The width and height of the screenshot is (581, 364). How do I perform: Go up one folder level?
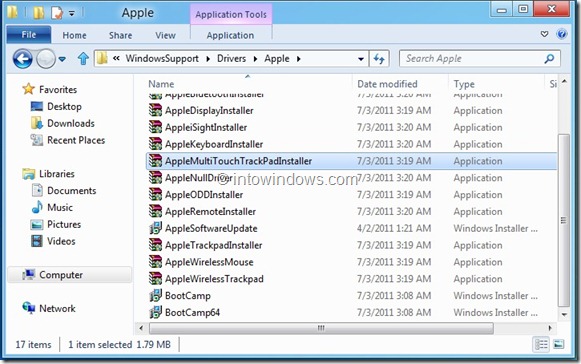click(83, 59)
